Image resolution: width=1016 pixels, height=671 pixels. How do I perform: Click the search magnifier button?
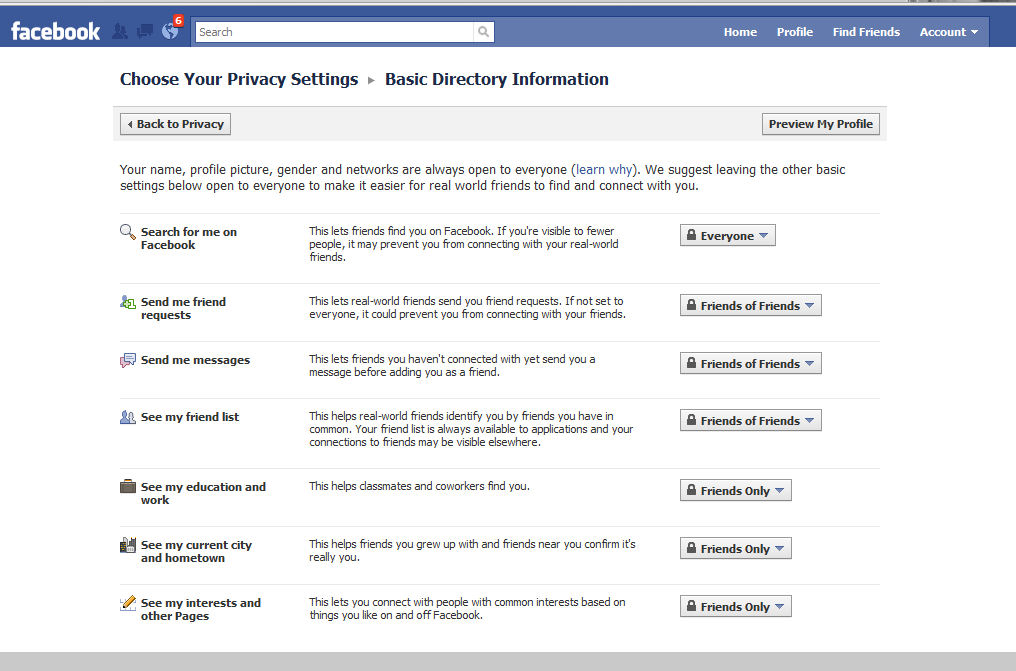pyautogui.click(x=483, y=32)
